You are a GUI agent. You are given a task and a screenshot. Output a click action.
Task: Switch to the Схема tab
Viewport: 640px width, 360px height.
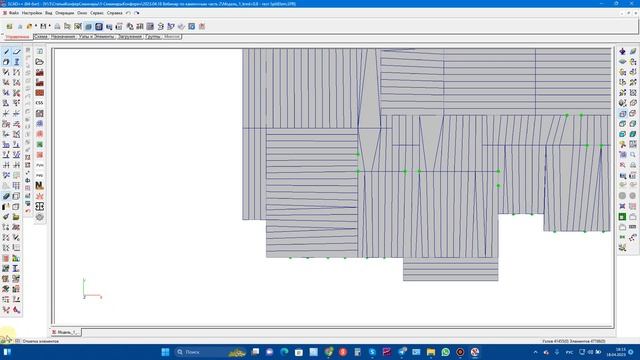pyautogui.click(x=41, y=37)
